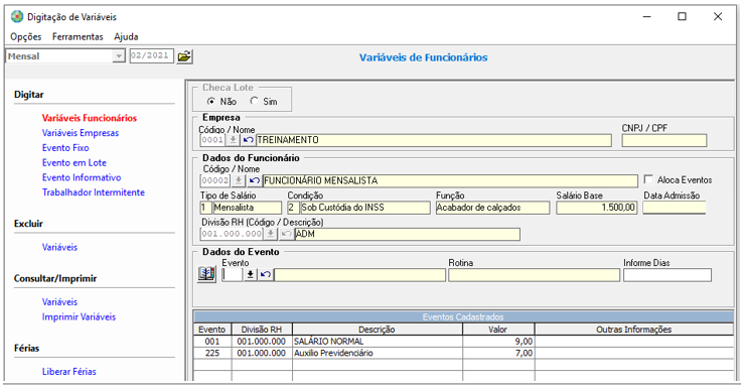The height and width of the screenshot is (390, 744).
Task: Go to Variáveis Funcionários
Action: click(89, 118)
